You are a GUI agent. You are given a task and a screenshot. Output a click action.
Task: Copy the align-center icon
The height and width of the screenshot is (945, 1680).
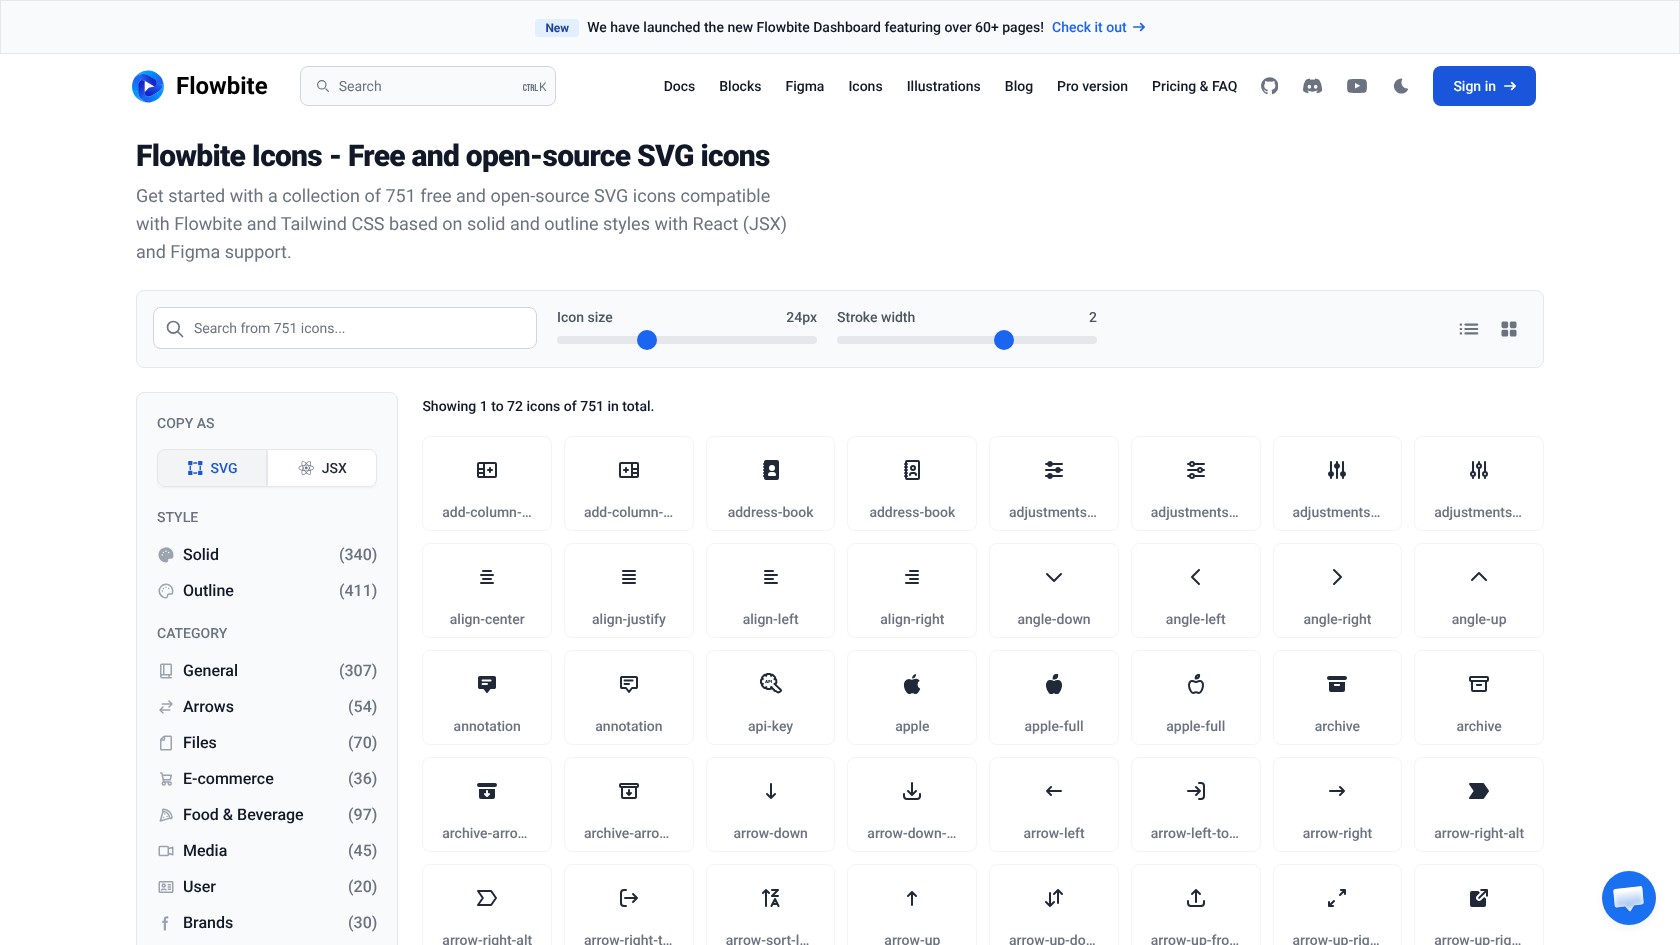[x=487, y=590]
